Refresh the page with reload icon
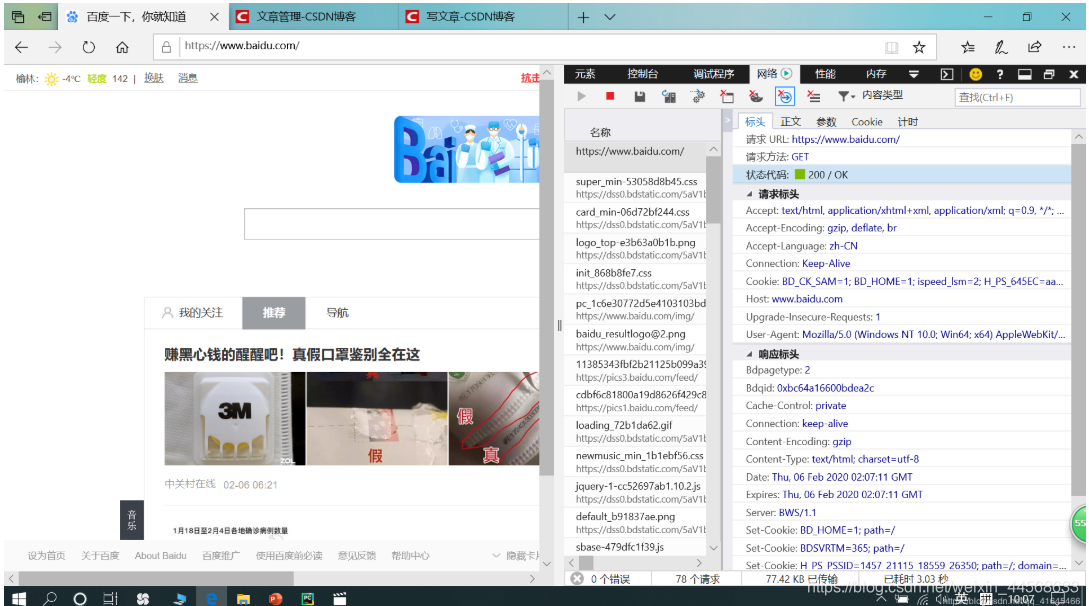 pos(88,47)
